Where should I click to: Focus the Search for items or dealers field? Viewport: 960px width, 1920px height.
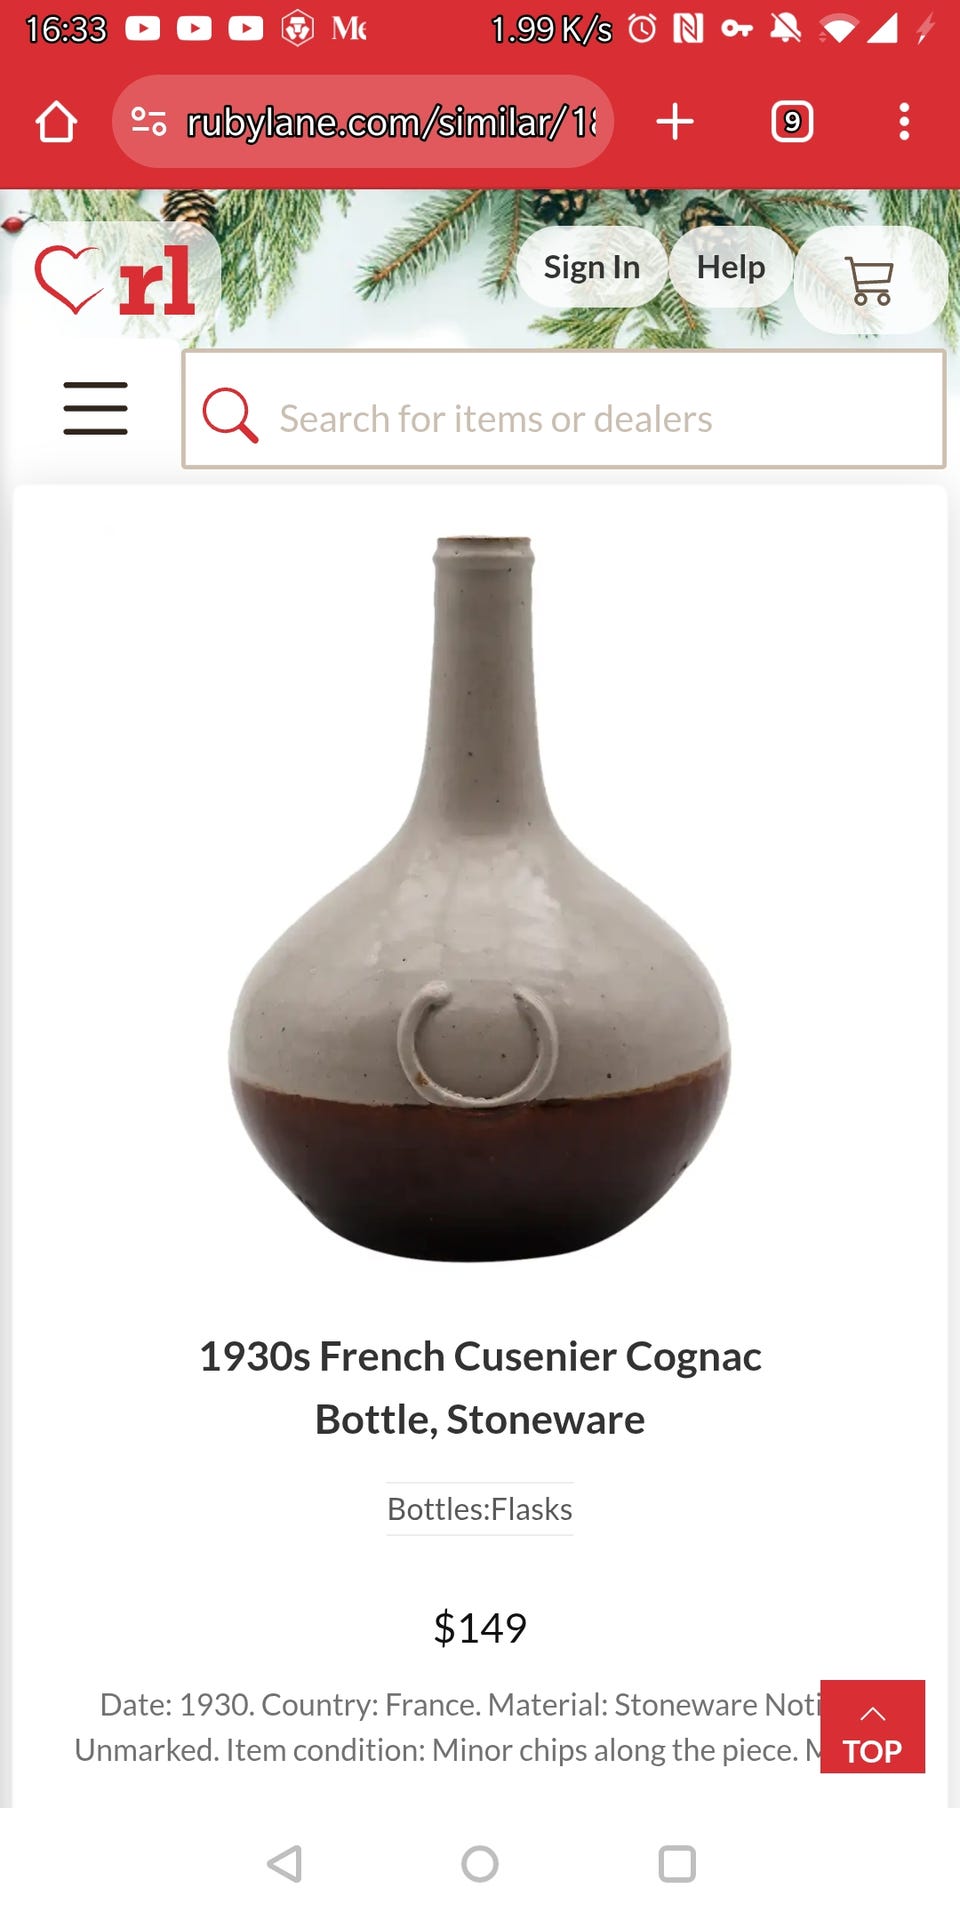564,409
